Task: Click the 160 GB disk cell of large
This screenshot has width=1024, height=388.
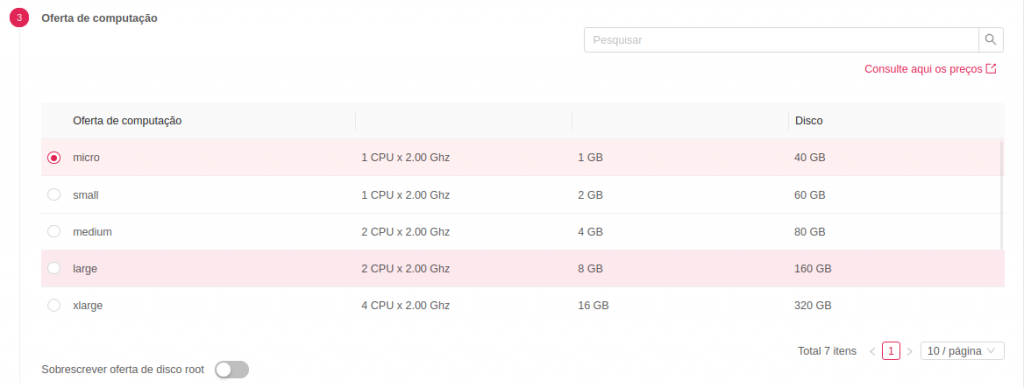Action: (x=813, y=268)
